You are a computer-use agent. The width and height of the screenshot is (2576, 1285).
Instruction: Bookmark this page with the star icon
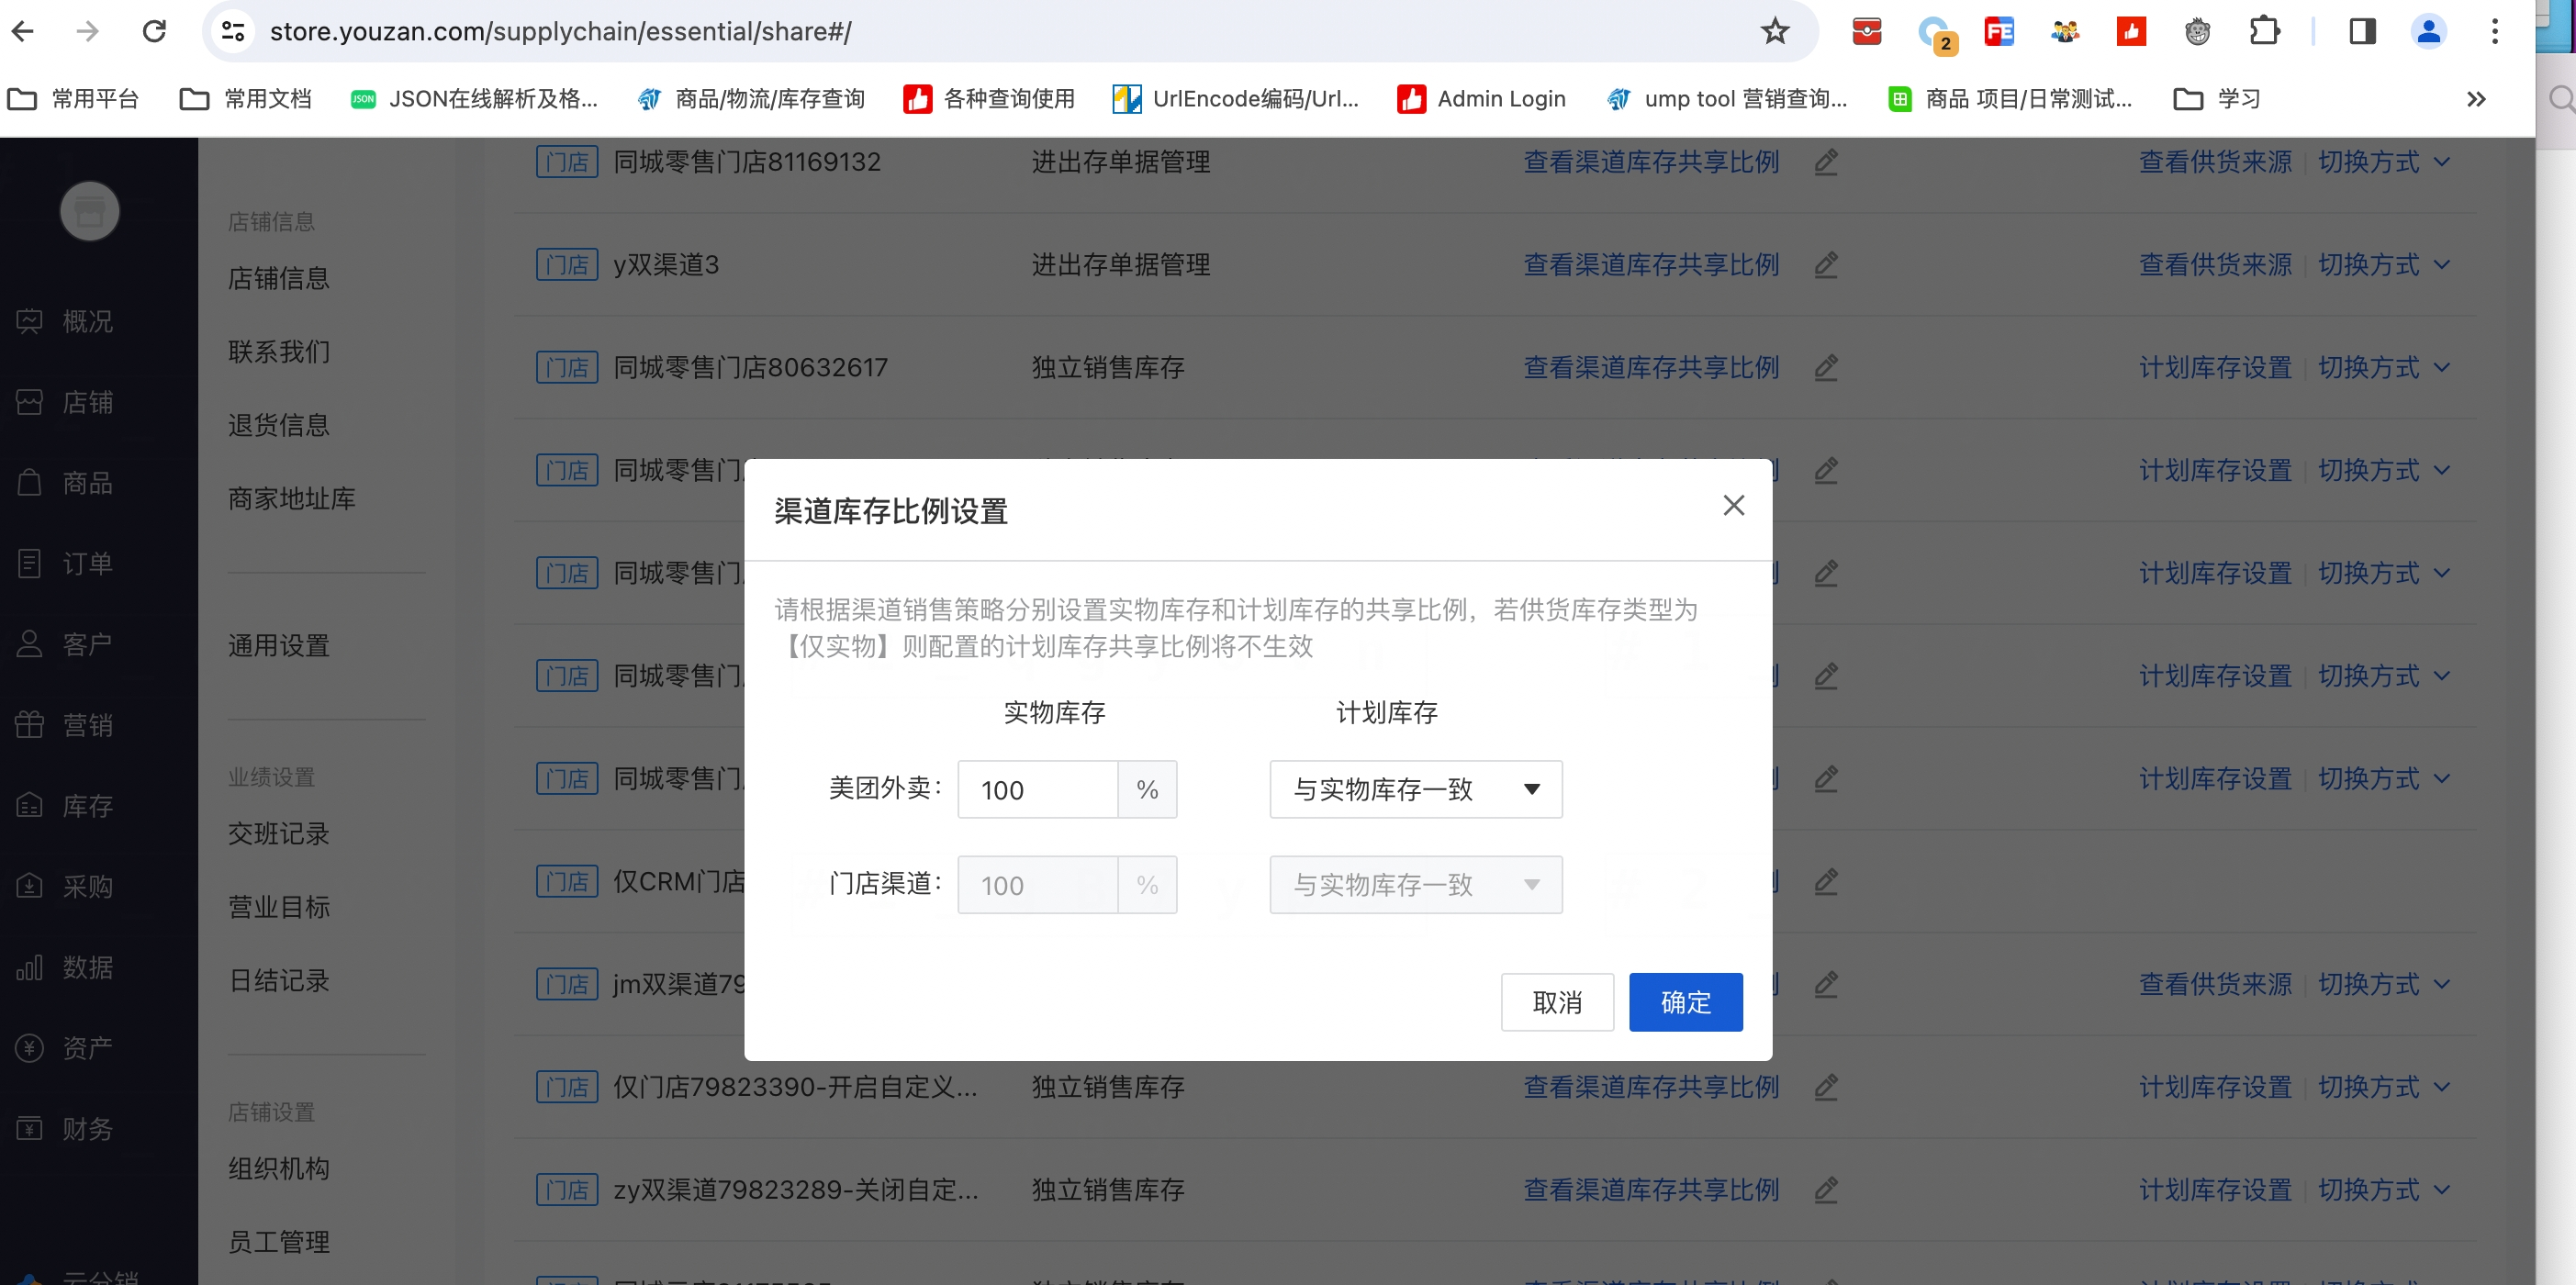tap(1774, 31)
